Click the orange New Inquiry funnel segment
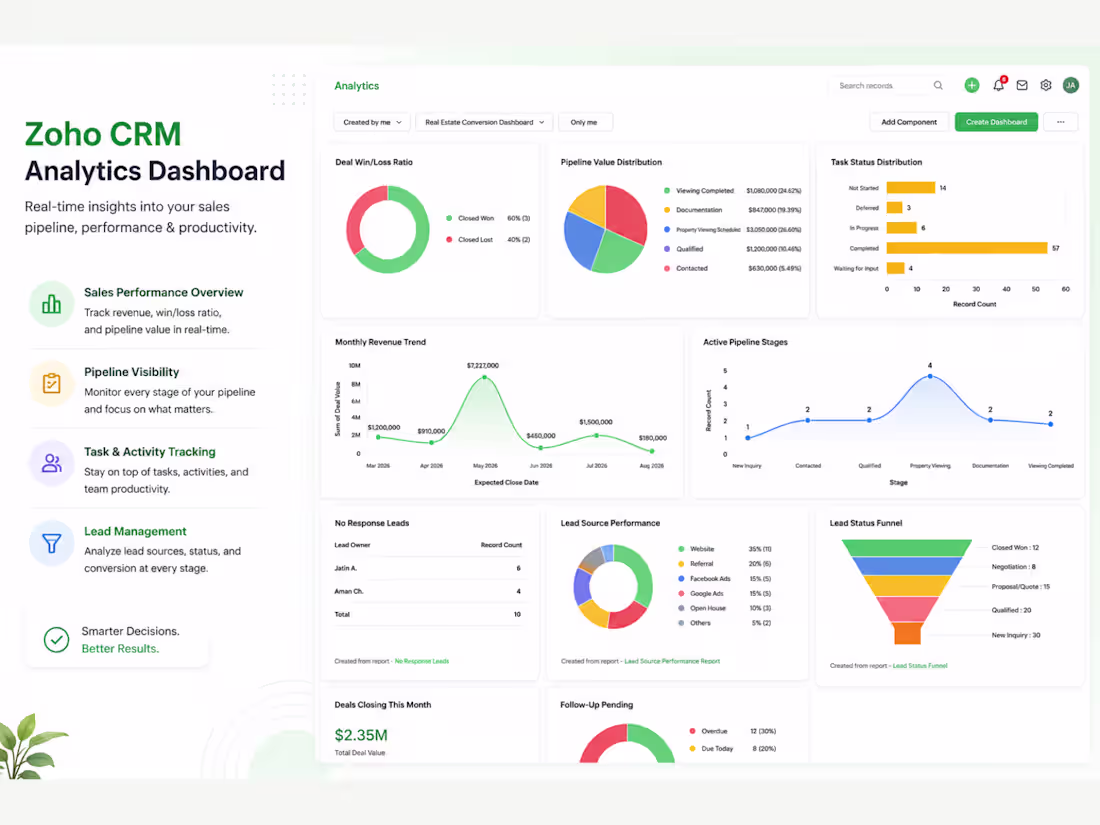 (x=907, y=633)
